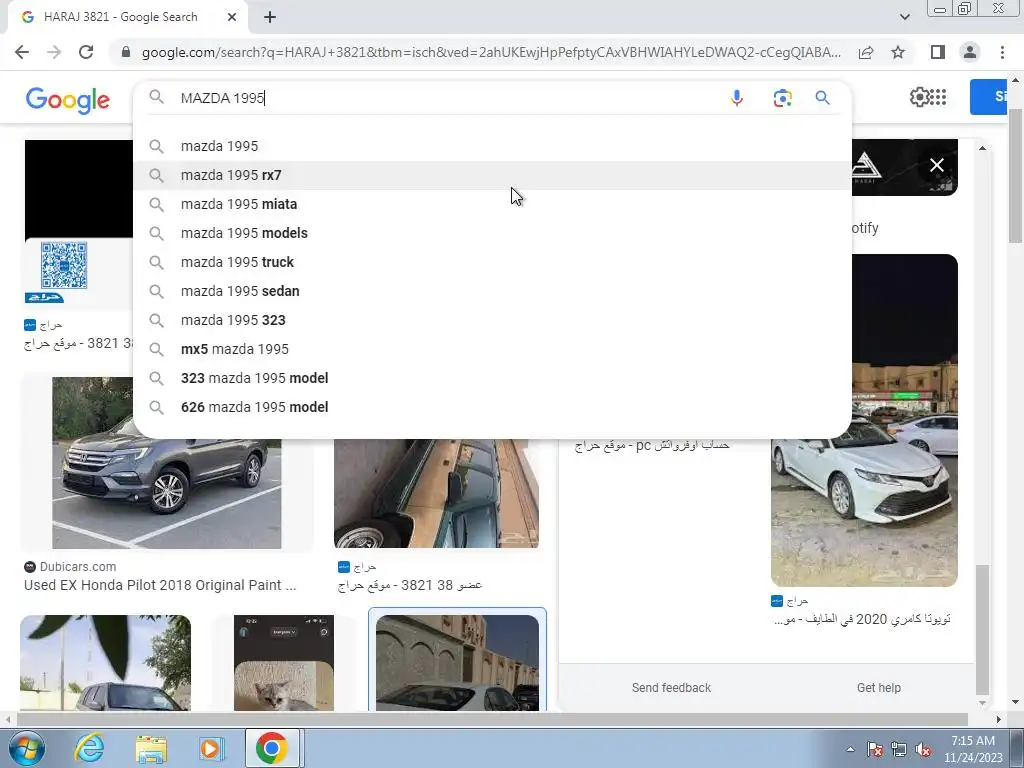Open the Dubicars.com source link
The image size is (1024, 768).
tap(71, 567)
